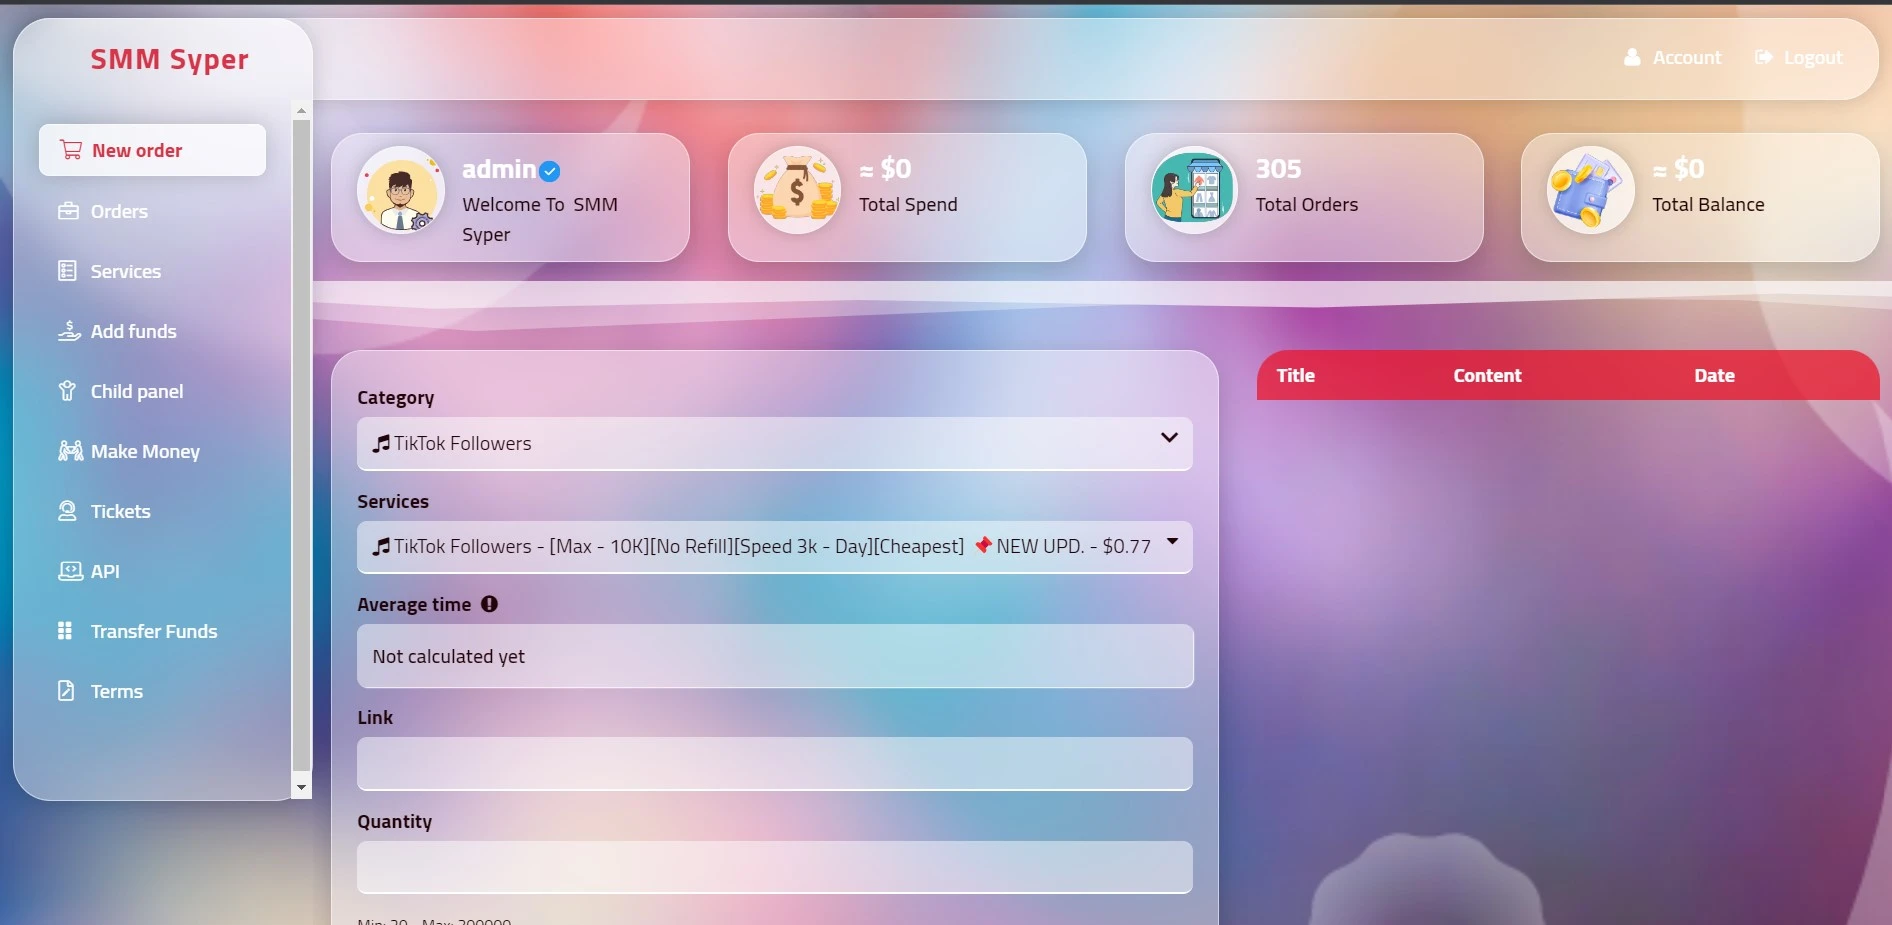Open Transfer Funds page
The image size is (1892, 925).
[152, 631]
